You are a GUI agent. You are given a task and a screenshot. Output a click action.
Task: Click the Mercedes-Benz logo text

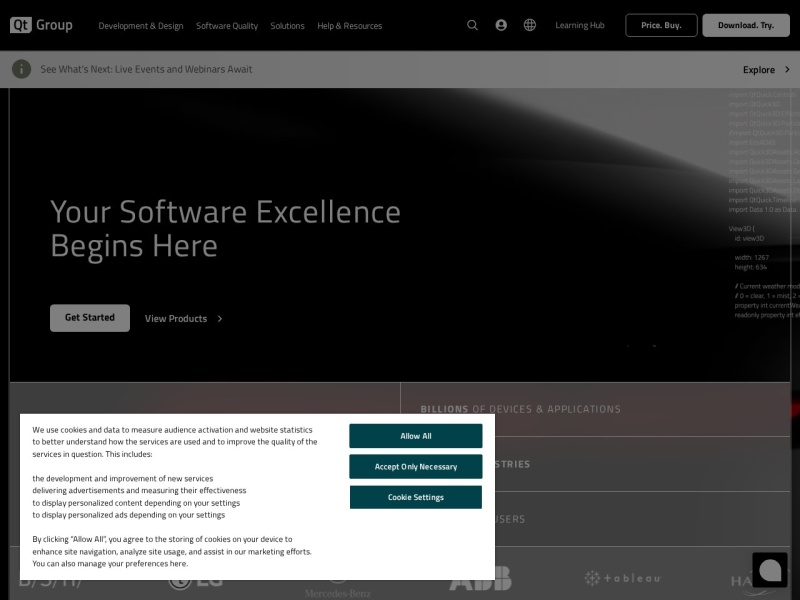point(338,593)
